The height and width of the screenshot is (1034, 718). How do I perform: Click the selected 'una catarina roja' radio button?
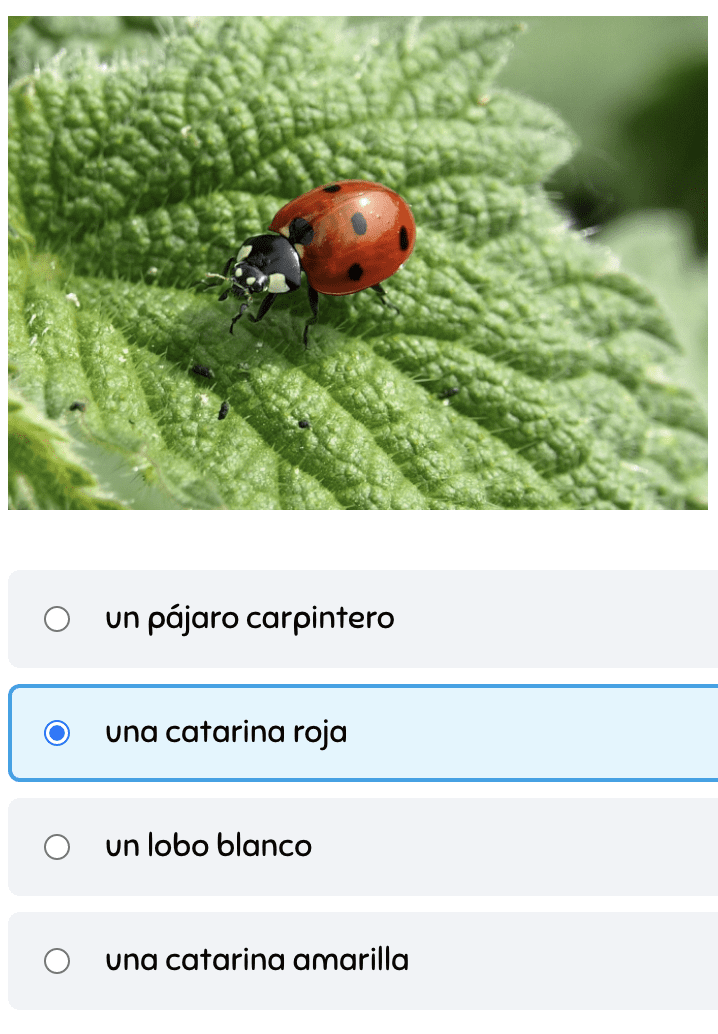tap(57, 733)
